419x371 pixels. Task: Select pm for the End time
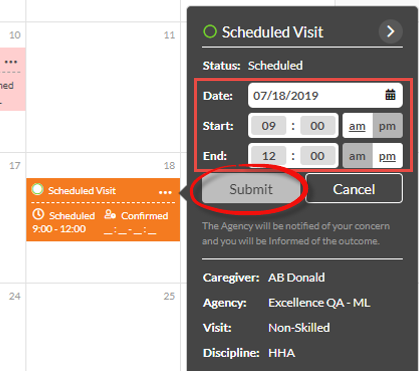pos(387,156)
